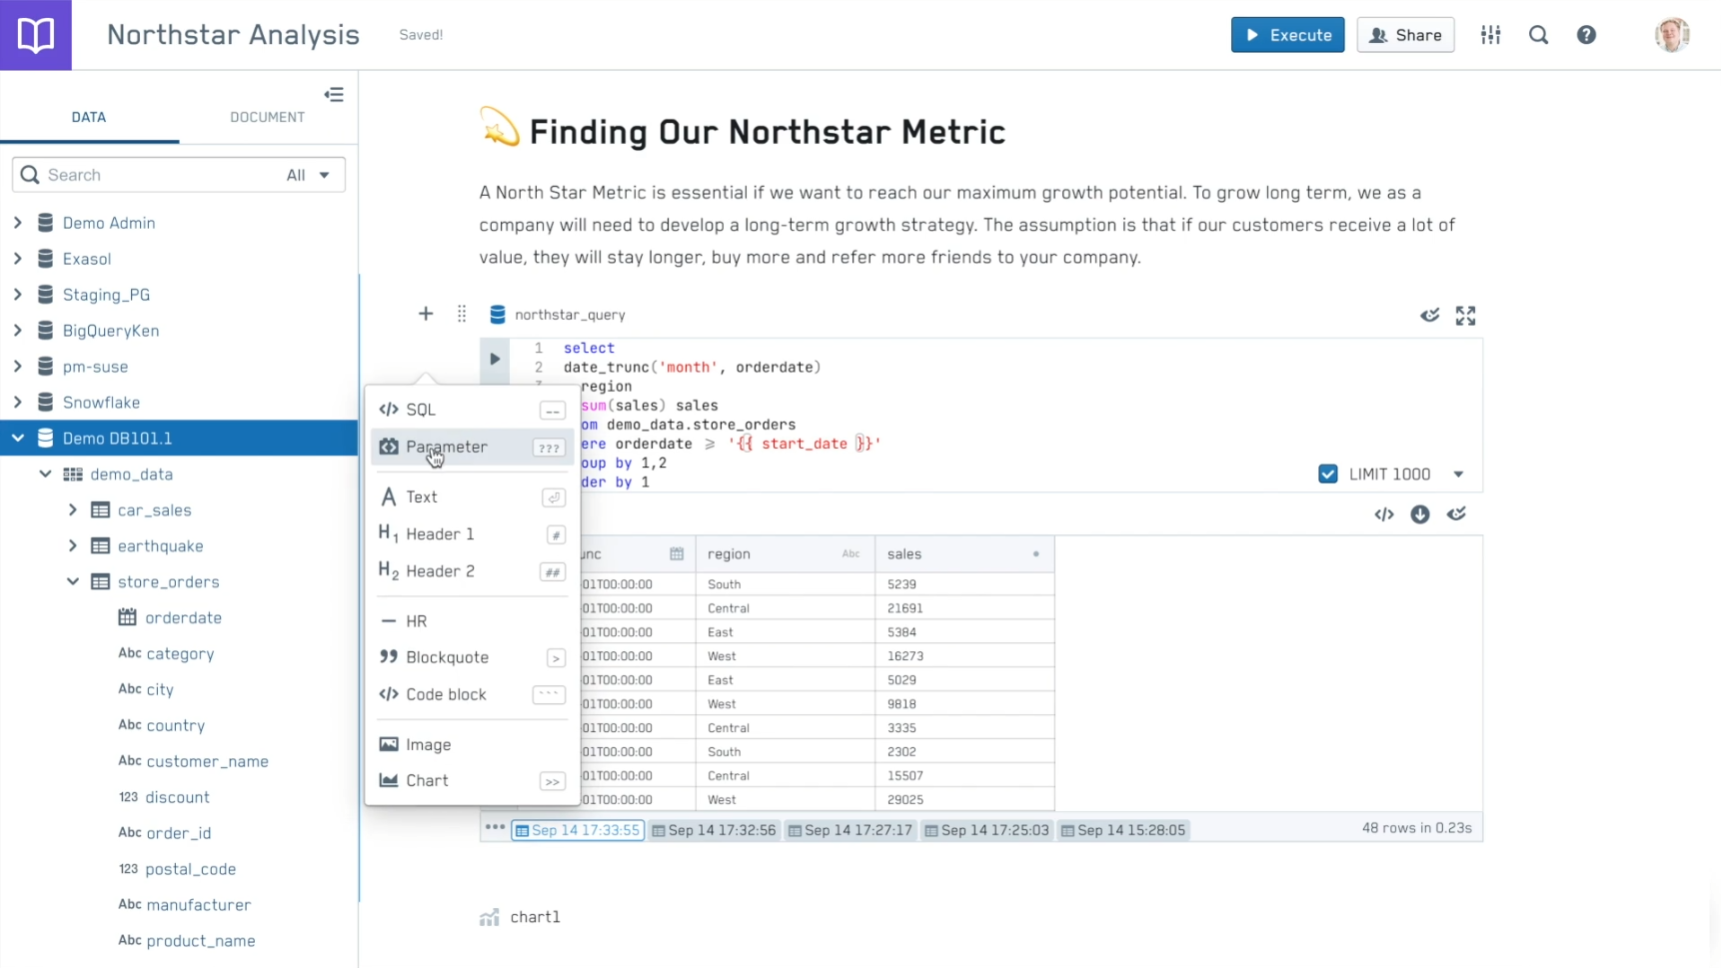
Task: Select the customer_name column
Action: (x=207, y=761)
